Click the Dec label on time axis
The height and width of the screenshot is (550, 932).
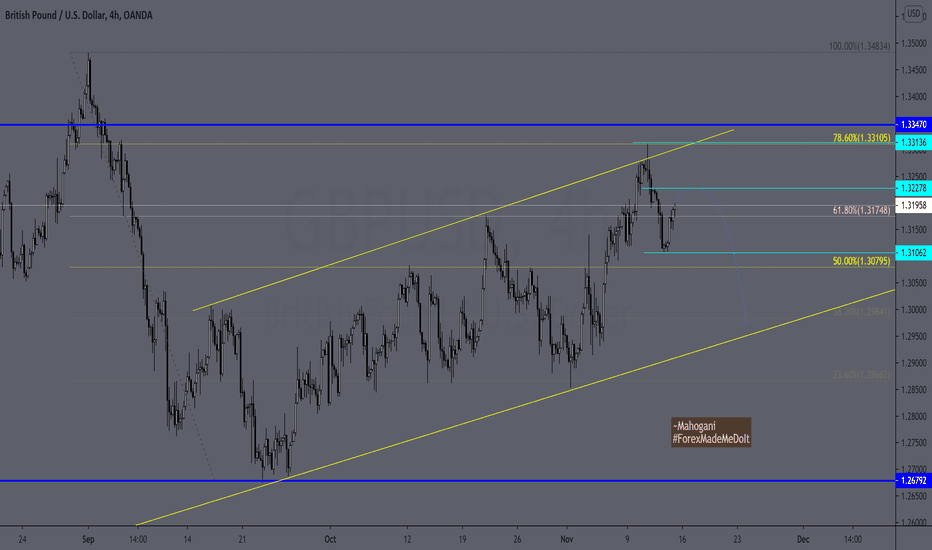(803, 539)
